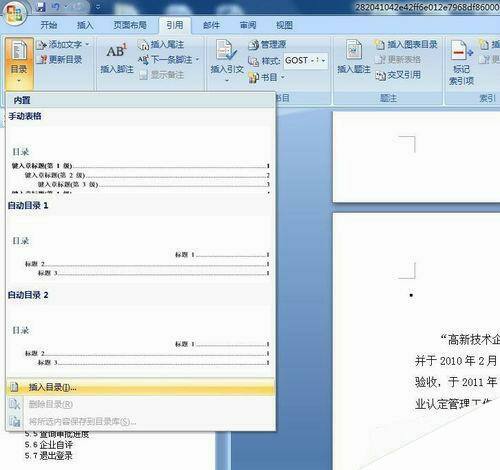The width and height of the screenshot is (500, 470).
Task: Open the 样式 GOST style combo box
Action: pyautogui.click(x=305, y=61)
